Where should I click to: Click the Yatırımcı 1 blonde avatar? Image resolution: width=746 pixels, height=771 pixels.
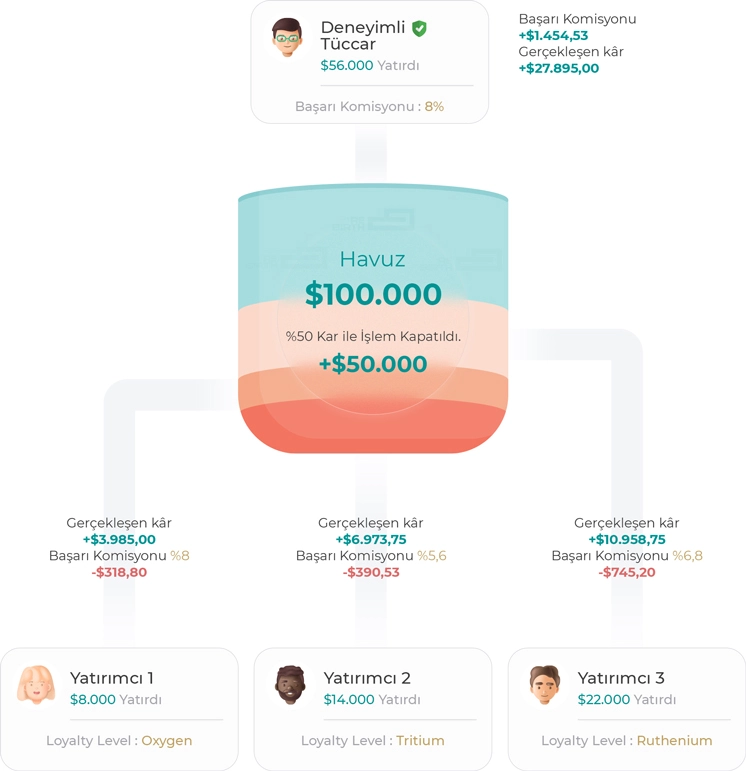36,685
